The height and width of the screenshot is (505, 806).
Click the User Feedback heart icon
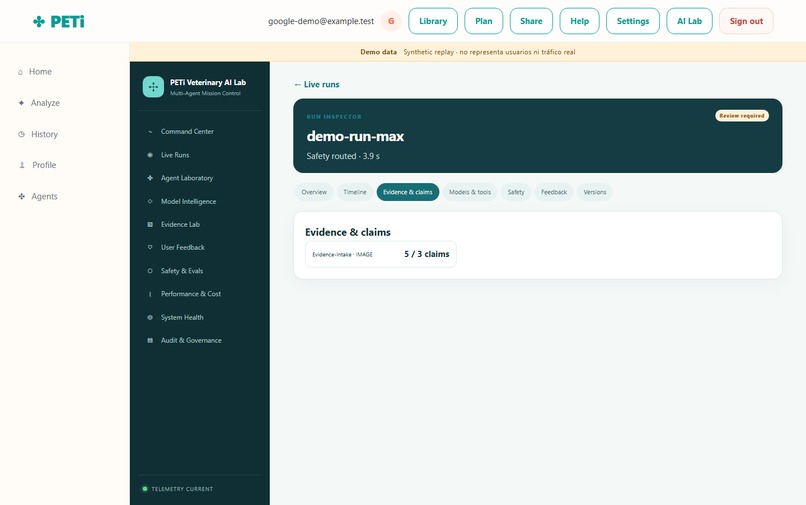pos(150,247)
